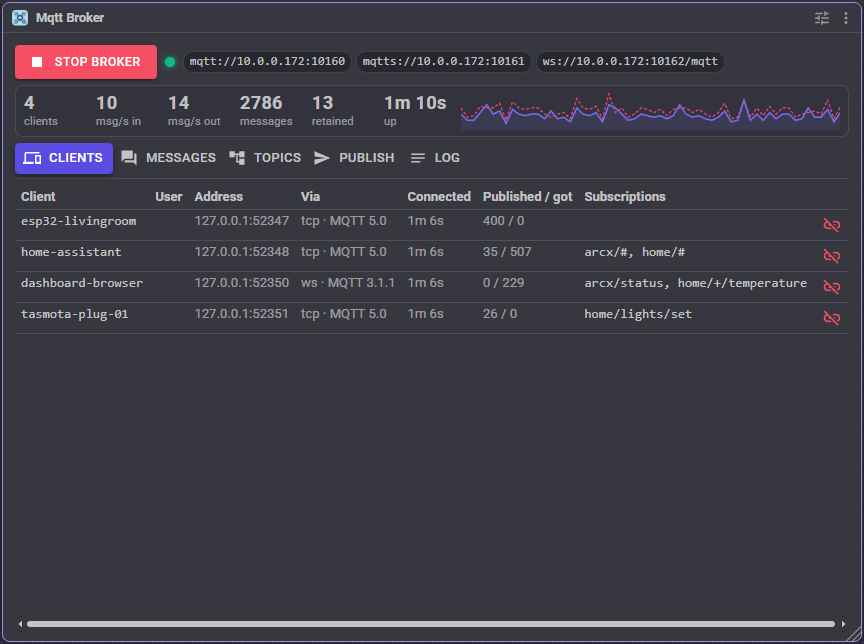Click the message rate sparkline chart
The width and height of the screenshot is (864, 644).
(x=651, y=111)
